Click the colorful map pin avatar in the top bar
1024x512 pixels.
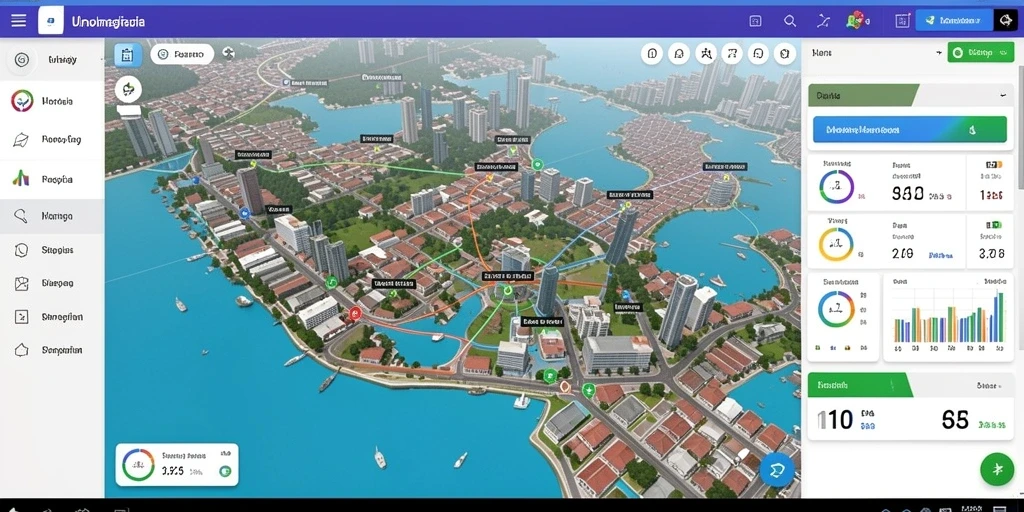tap(855, 21)
